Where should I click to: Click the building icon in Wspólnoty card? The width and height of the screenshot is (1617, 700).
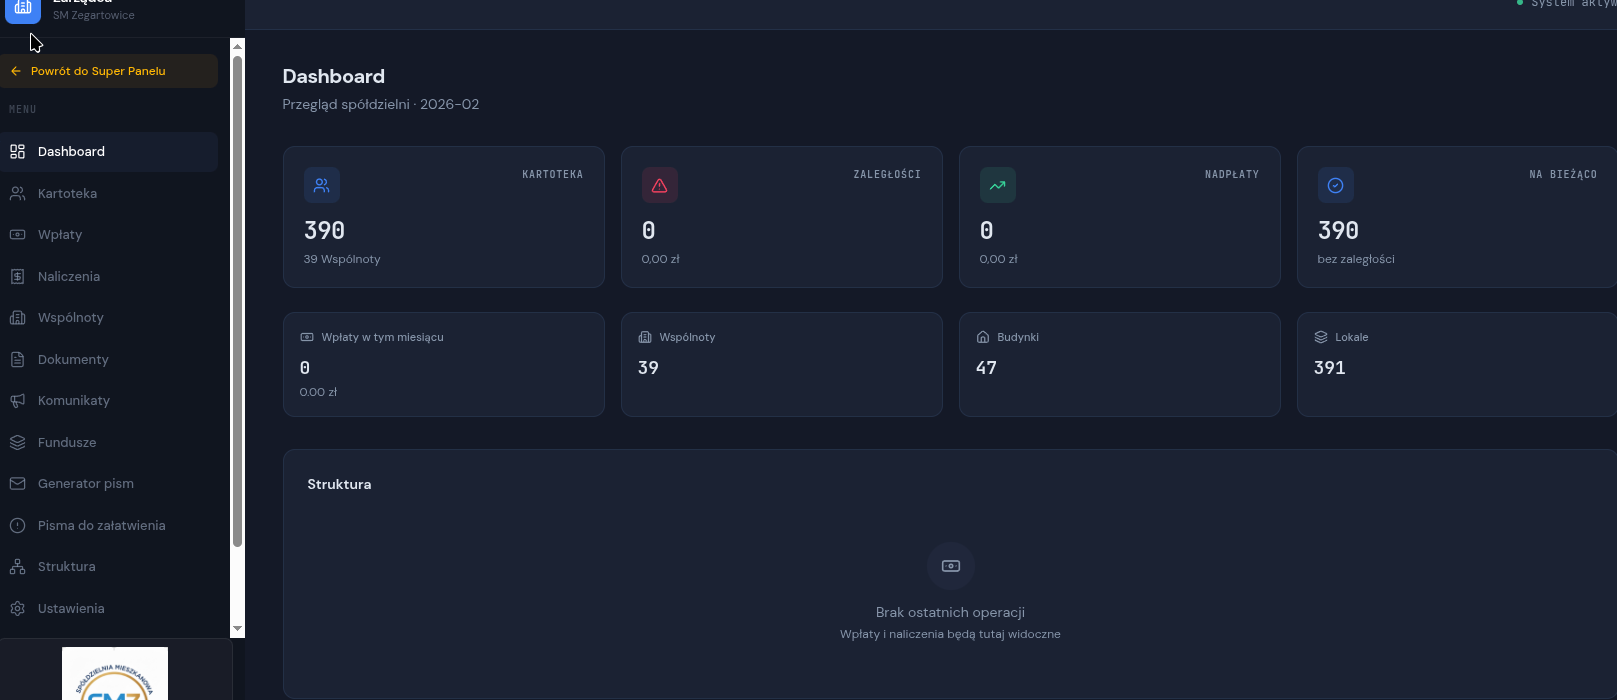[645, 337]
